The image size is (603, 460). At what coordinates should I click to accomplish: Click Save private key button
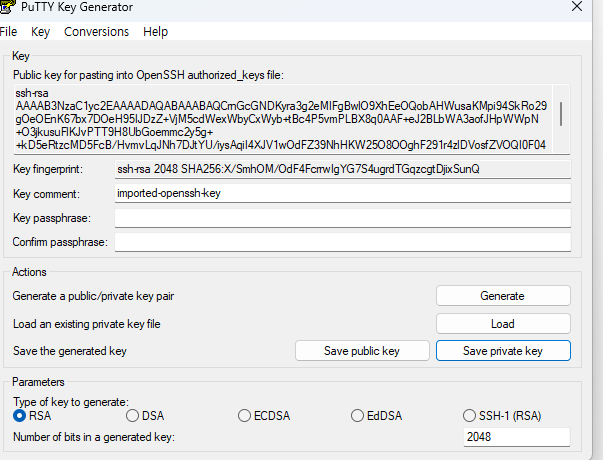tap(503, 351)
